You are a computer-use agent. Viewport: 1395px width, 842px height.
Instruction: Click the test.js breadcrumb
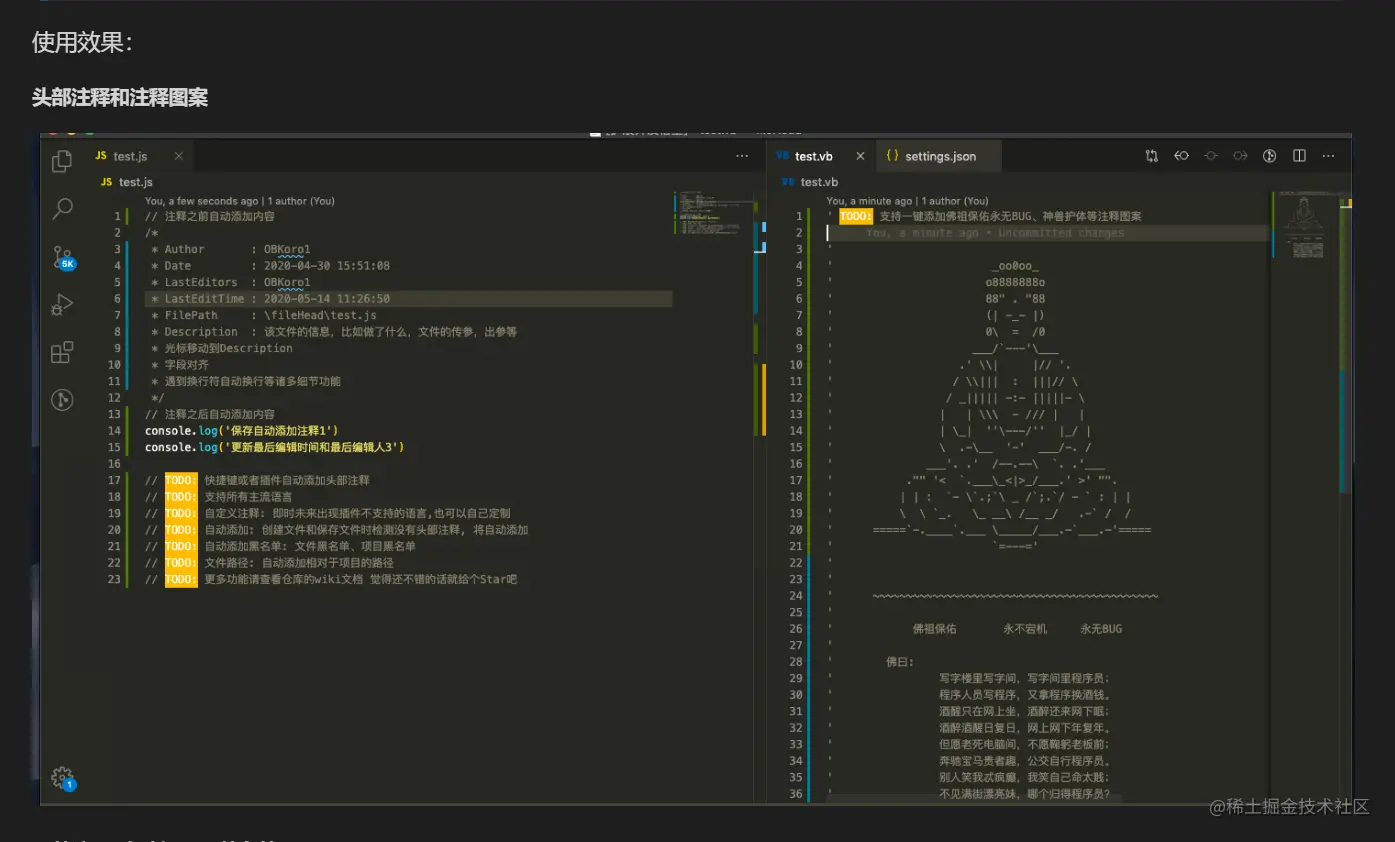125,182
